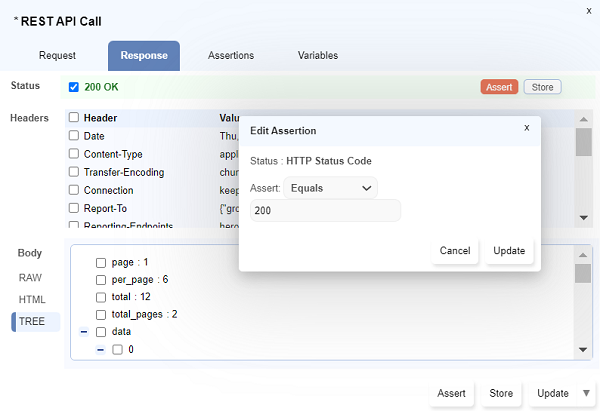The height and width of the screenshot is (411, 600).
Task: Check the total_pages body checkbox
Action: point(100,314)
